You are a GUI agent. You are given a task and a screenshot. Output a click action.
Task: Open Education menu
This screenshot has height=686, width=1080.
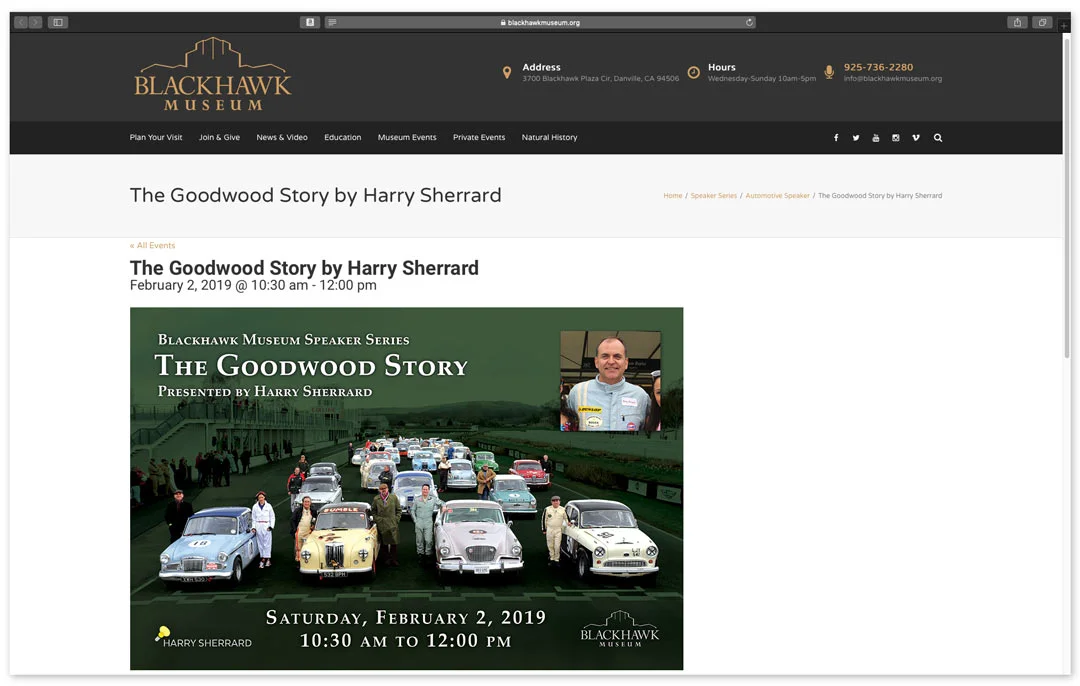coord(343,138)
